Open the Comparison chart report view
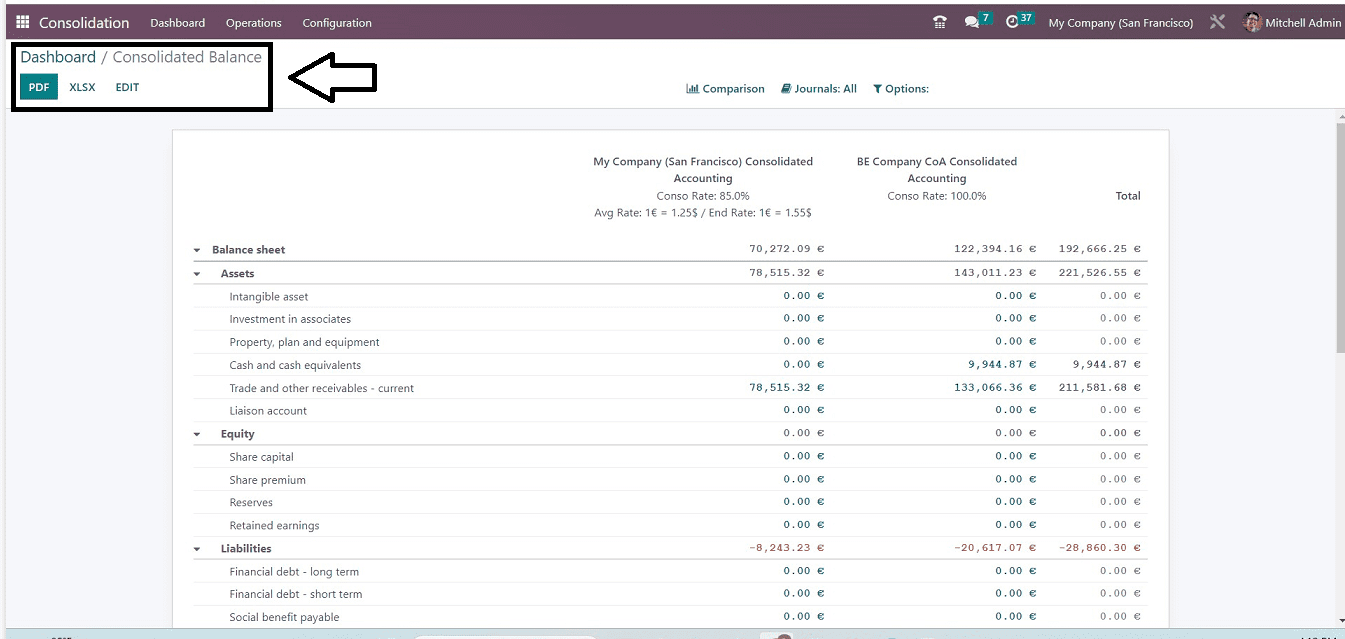This screenshot has height=639, width=1345. pos(725,88)
